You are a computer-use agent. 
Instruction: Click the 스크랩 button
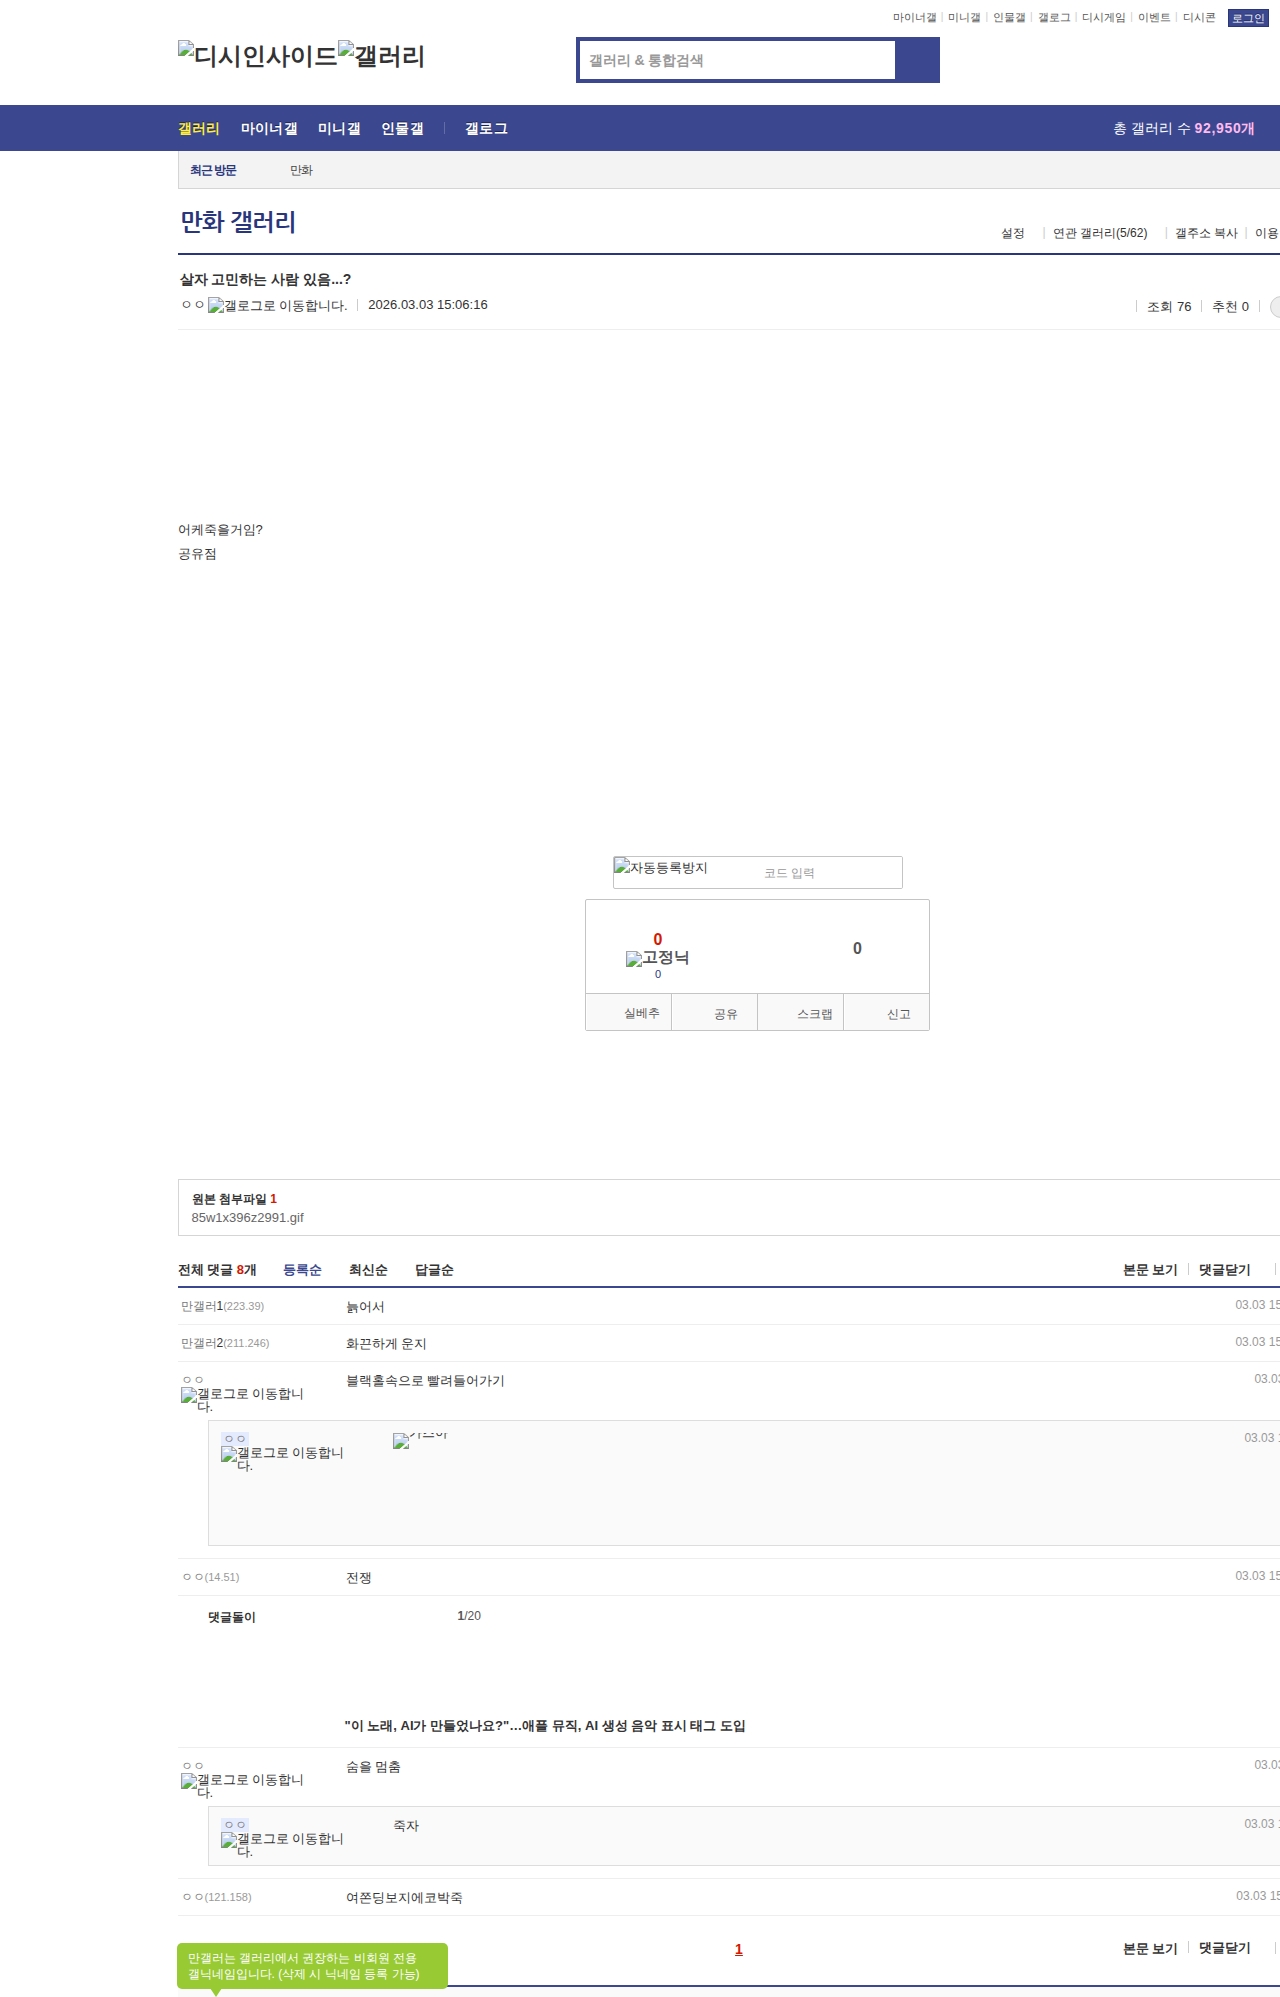(x=801, y=1013)
